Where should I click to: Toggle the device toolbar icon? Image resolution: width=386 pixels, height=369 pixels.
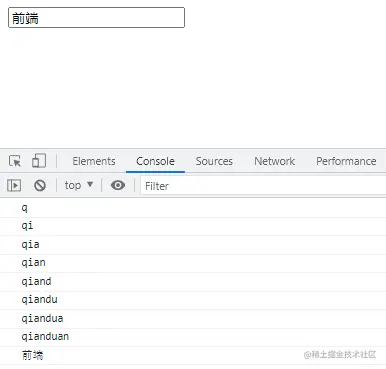coord(39,161)
